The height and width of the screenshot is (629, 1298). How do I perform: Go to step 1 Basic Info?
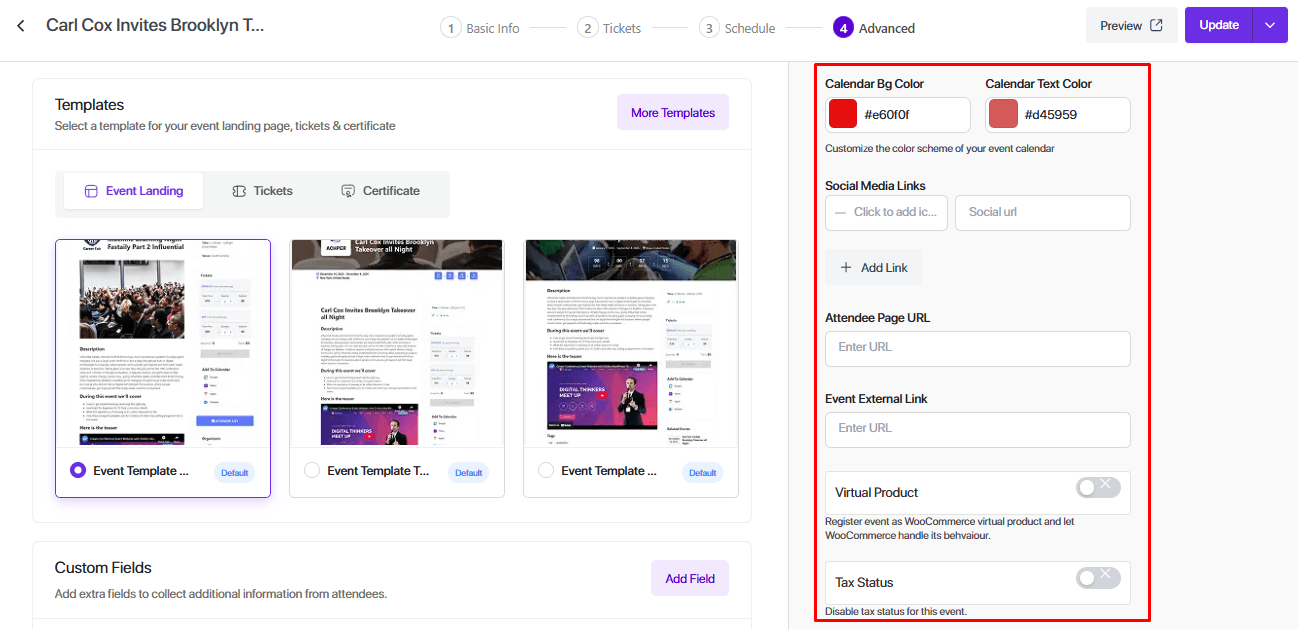480,28
